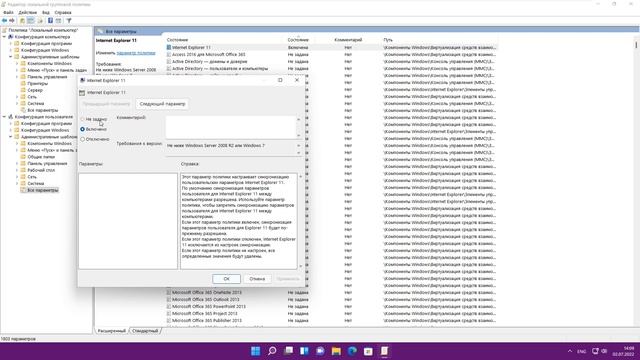
Task: Collapse the Конфигурация пользователя node
Action: pos(4,117)
